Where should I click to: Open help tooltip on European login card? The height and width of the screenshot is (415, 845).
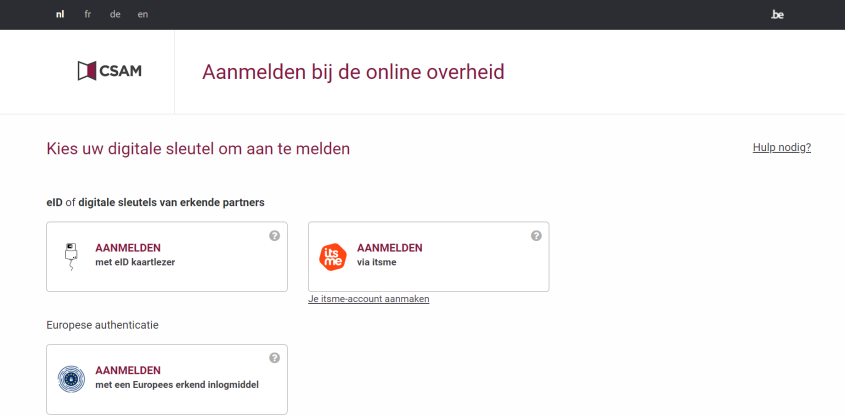[274, 358]
